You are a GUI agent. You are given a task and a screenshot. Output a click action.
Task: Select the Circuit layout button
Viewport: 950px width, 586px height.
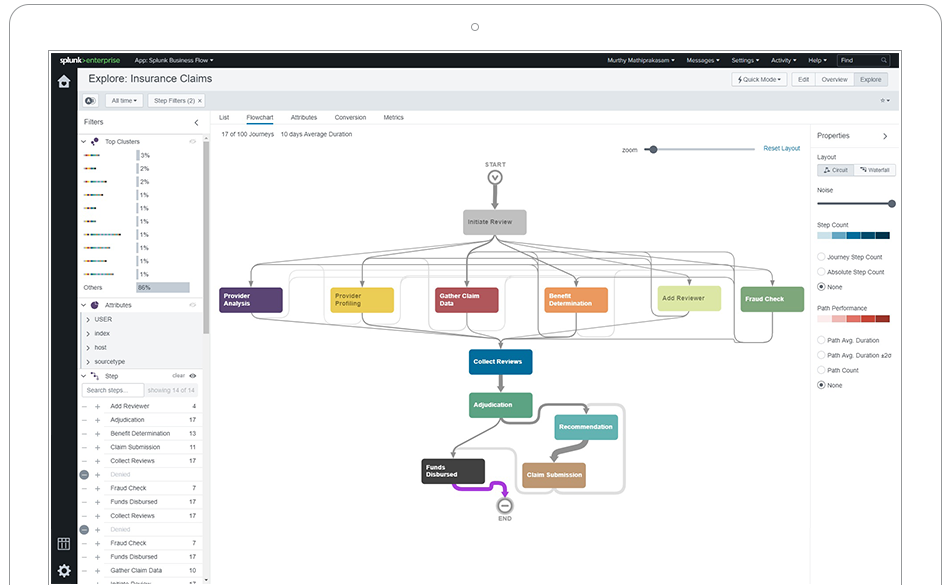click(835, 170)
